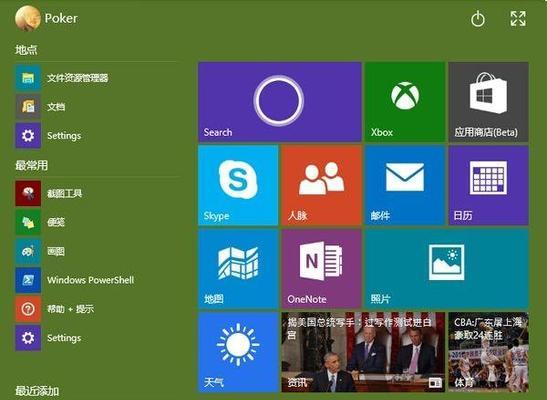547x400 pixels.
Task: Click the Poker user avatar picture
Action: (28, 18)
